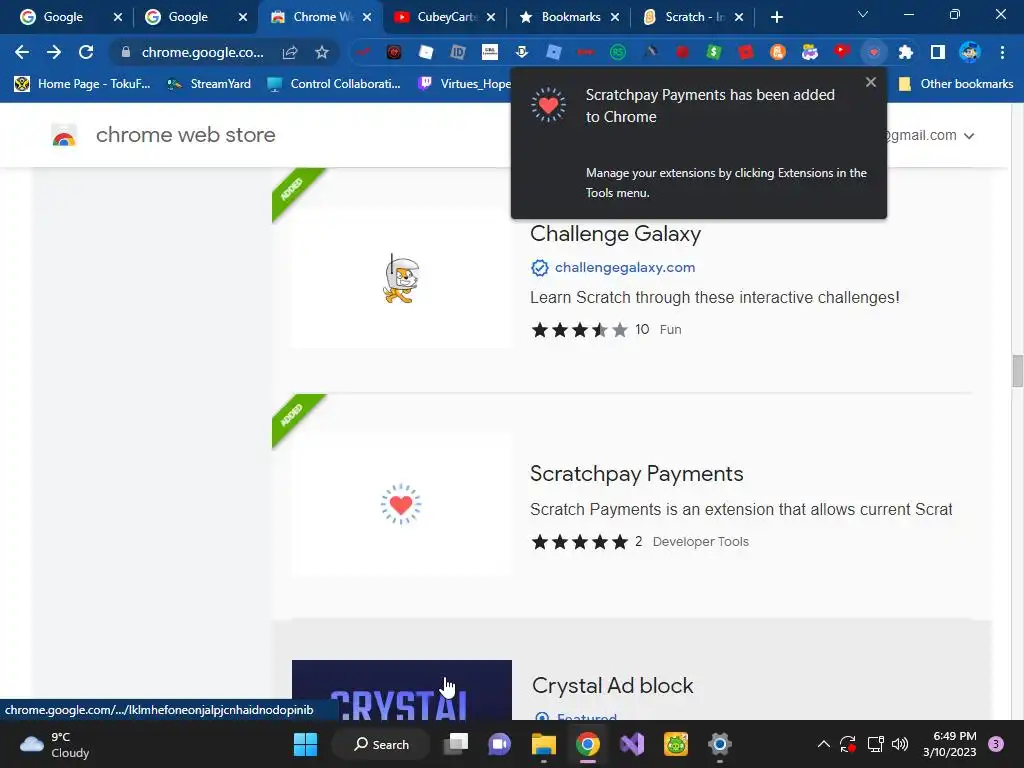
Task: Show hidden system tray icons
Action: 824,744
